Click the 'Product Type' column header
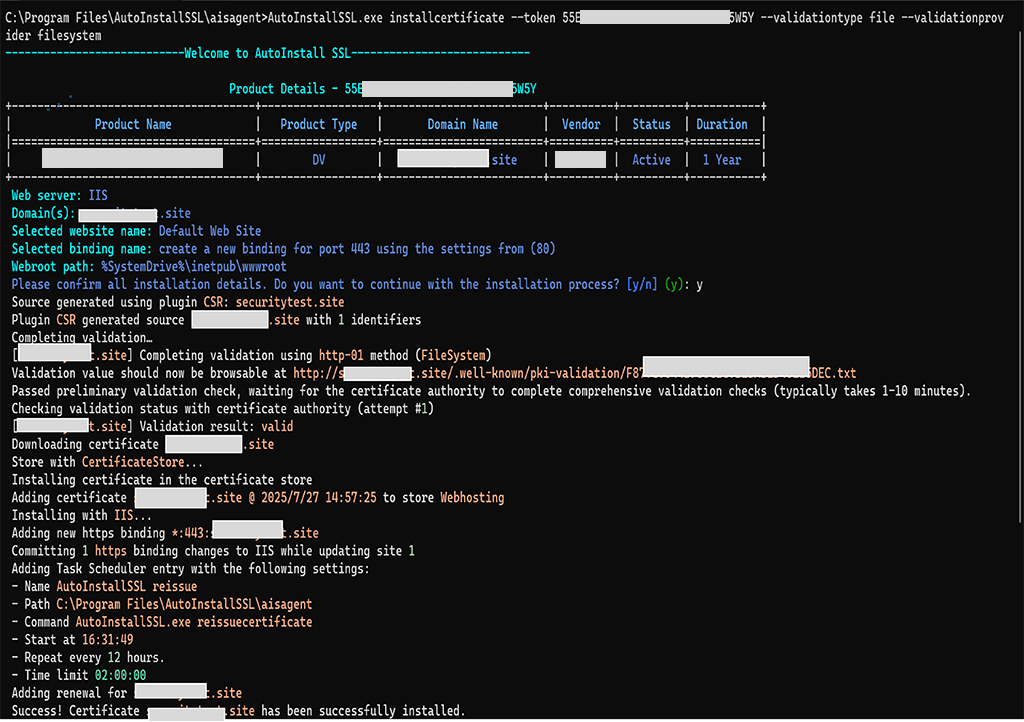Screen dimensions: 1024x722 (x=319, y=124)
